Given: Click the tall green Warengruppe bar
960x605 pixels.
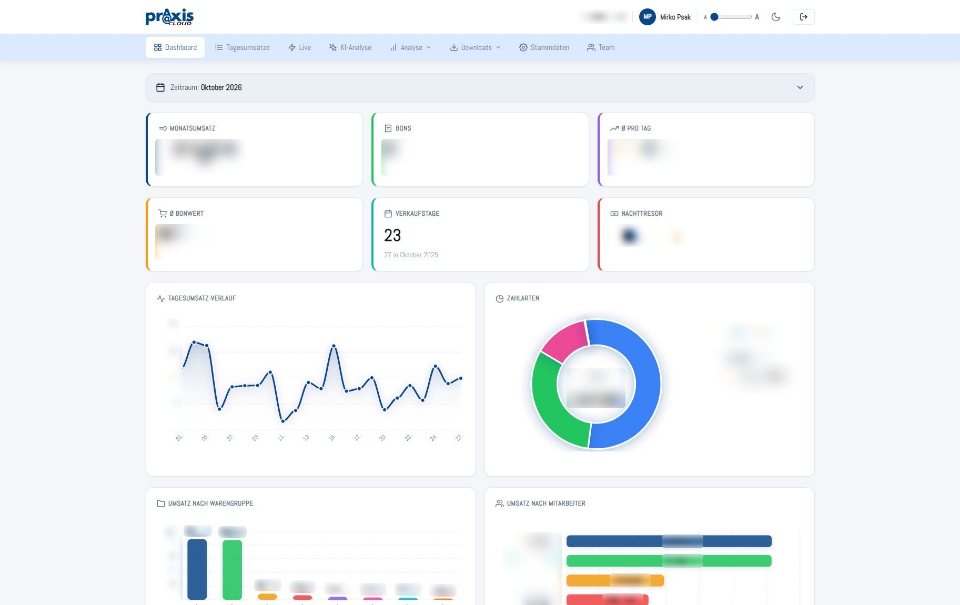Looking at the screenshot, I should click(x=232, y=569).
